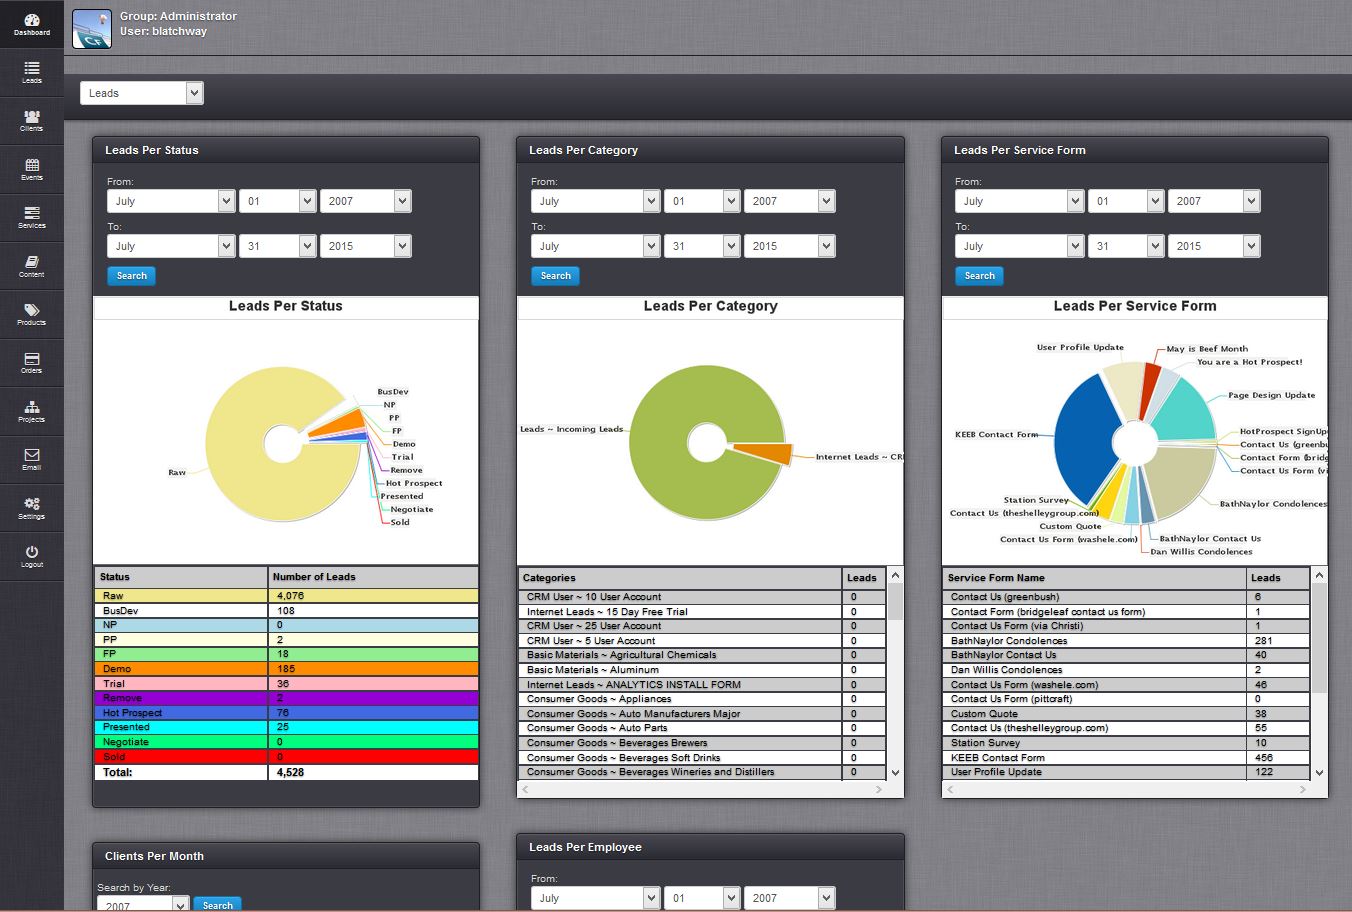
Task: Open the Content sidebar icon
Action: 31,266
